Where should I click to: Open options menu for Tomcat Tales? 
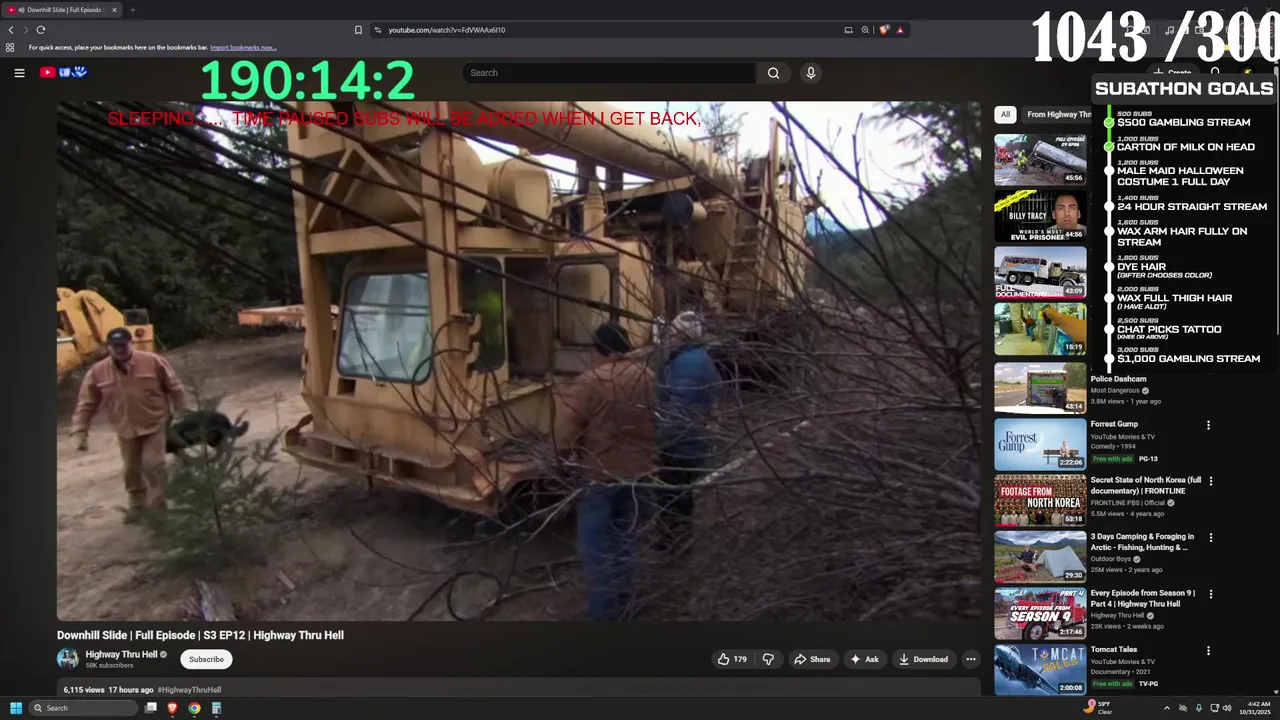(1208, 650)
